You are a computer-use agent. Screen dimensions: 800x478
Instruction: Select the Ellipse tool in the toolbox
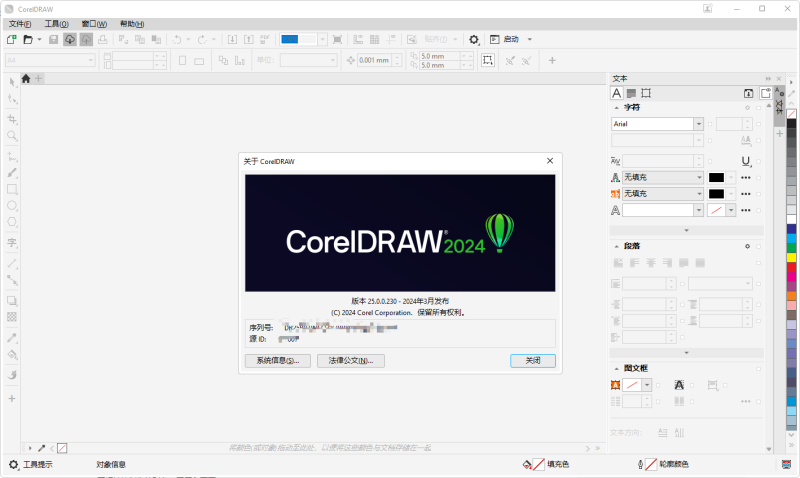click(12, 206)
